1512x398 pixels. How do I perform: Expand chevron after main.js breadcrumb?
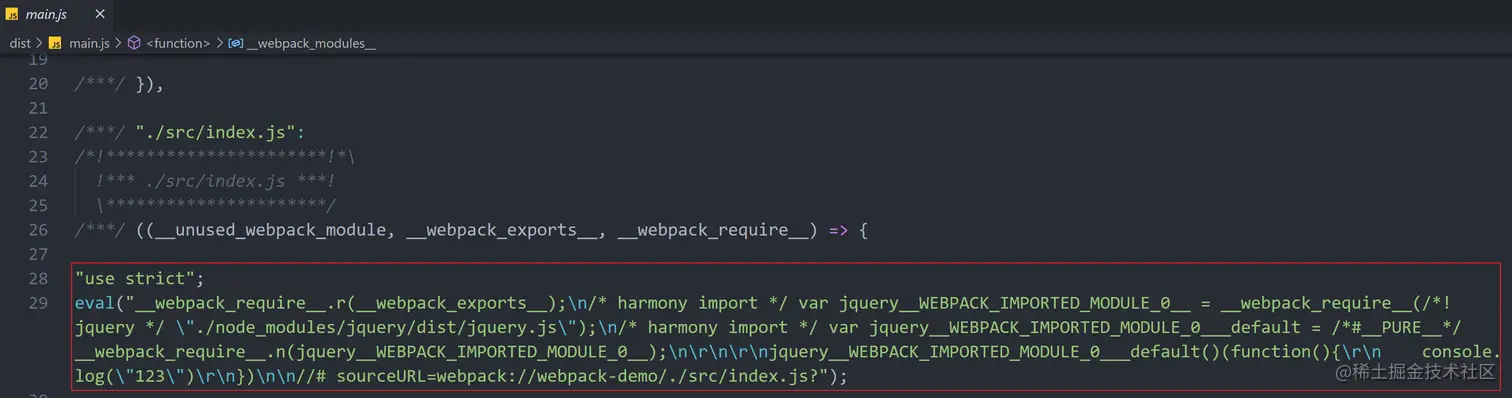[118, 43]
